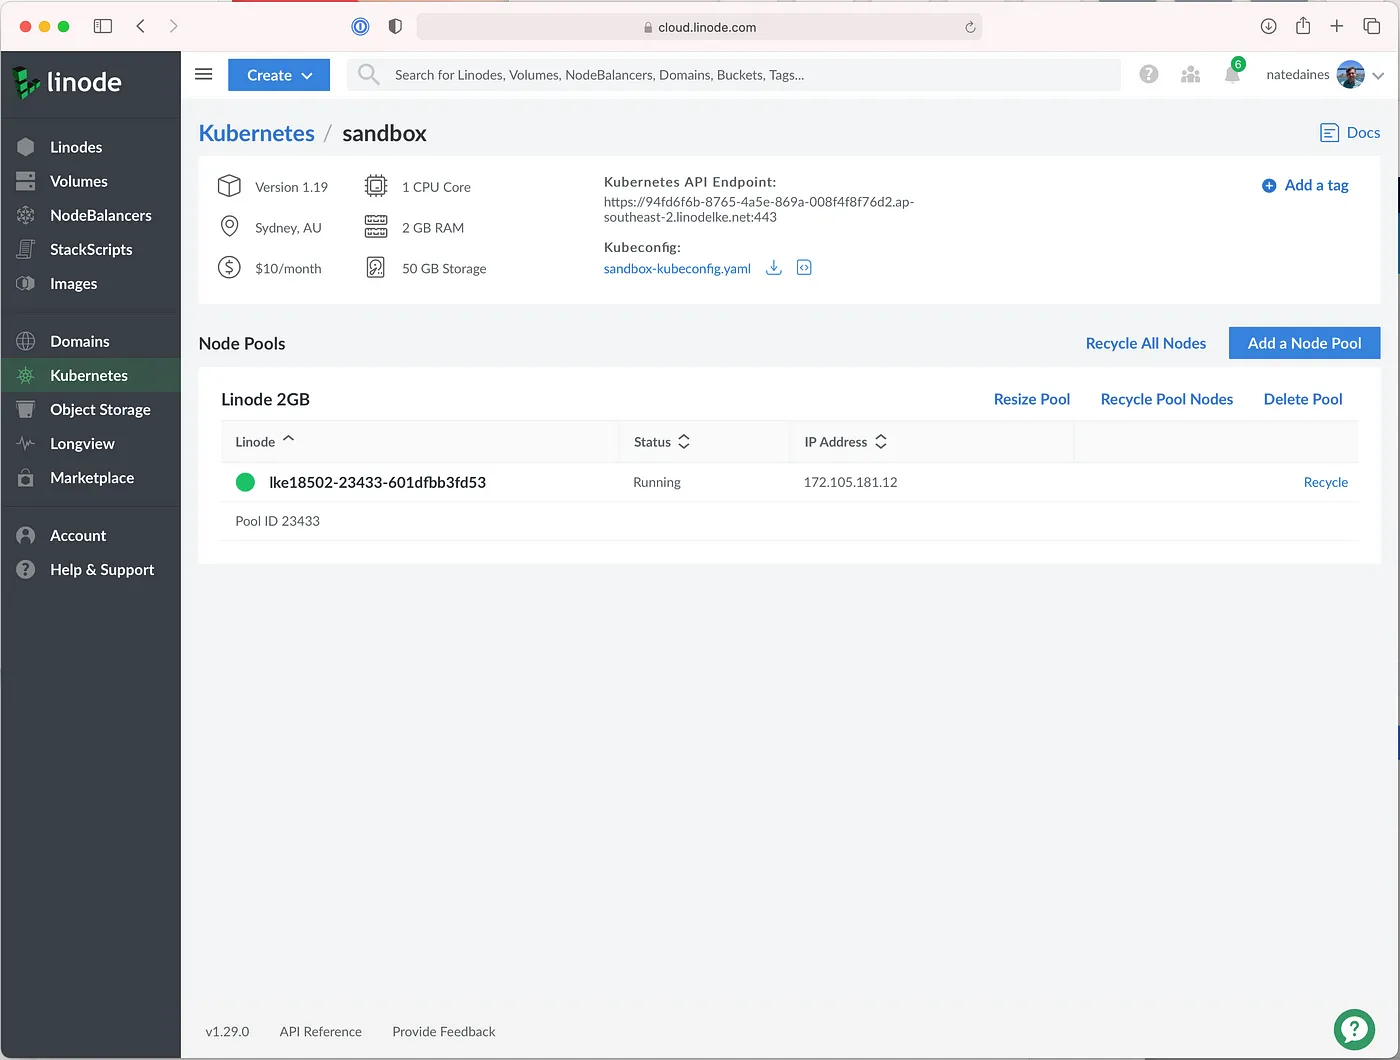Click the Object Storage bucket icon
The width and height of the screenshot is (1400, 1060).
point(26,409)
